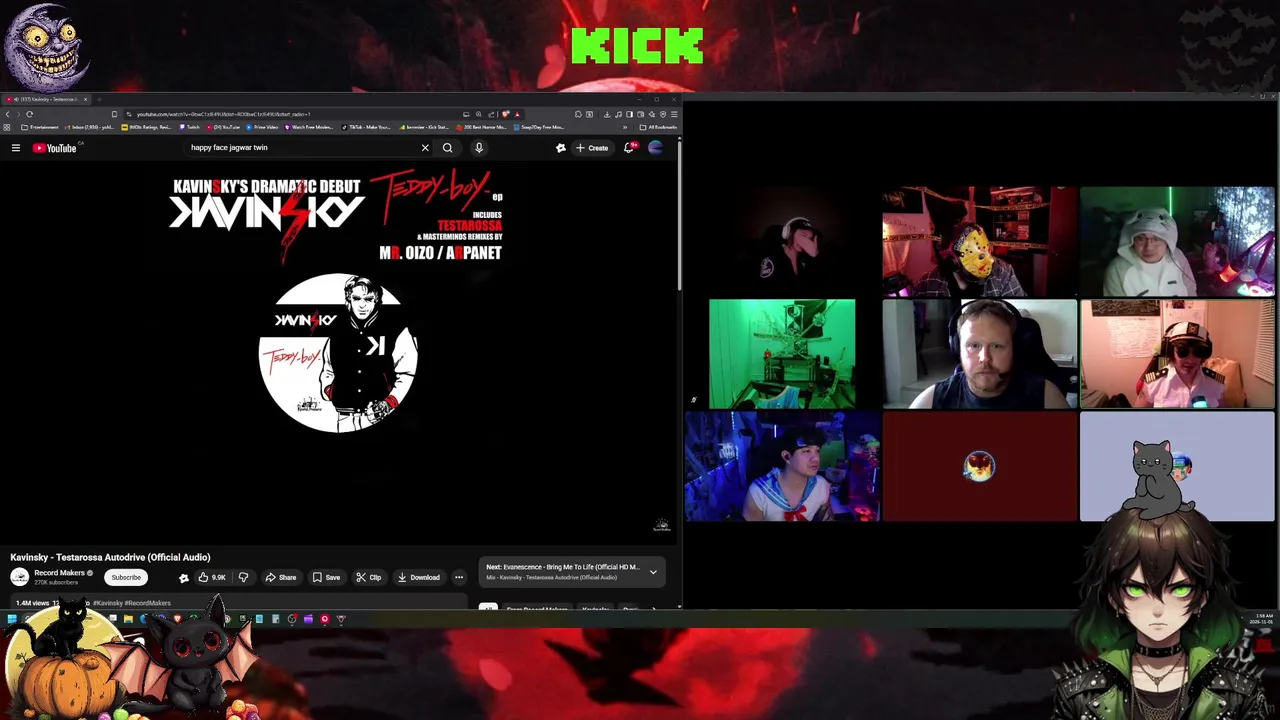Select the red background avatar tile

tap(979, 466)
